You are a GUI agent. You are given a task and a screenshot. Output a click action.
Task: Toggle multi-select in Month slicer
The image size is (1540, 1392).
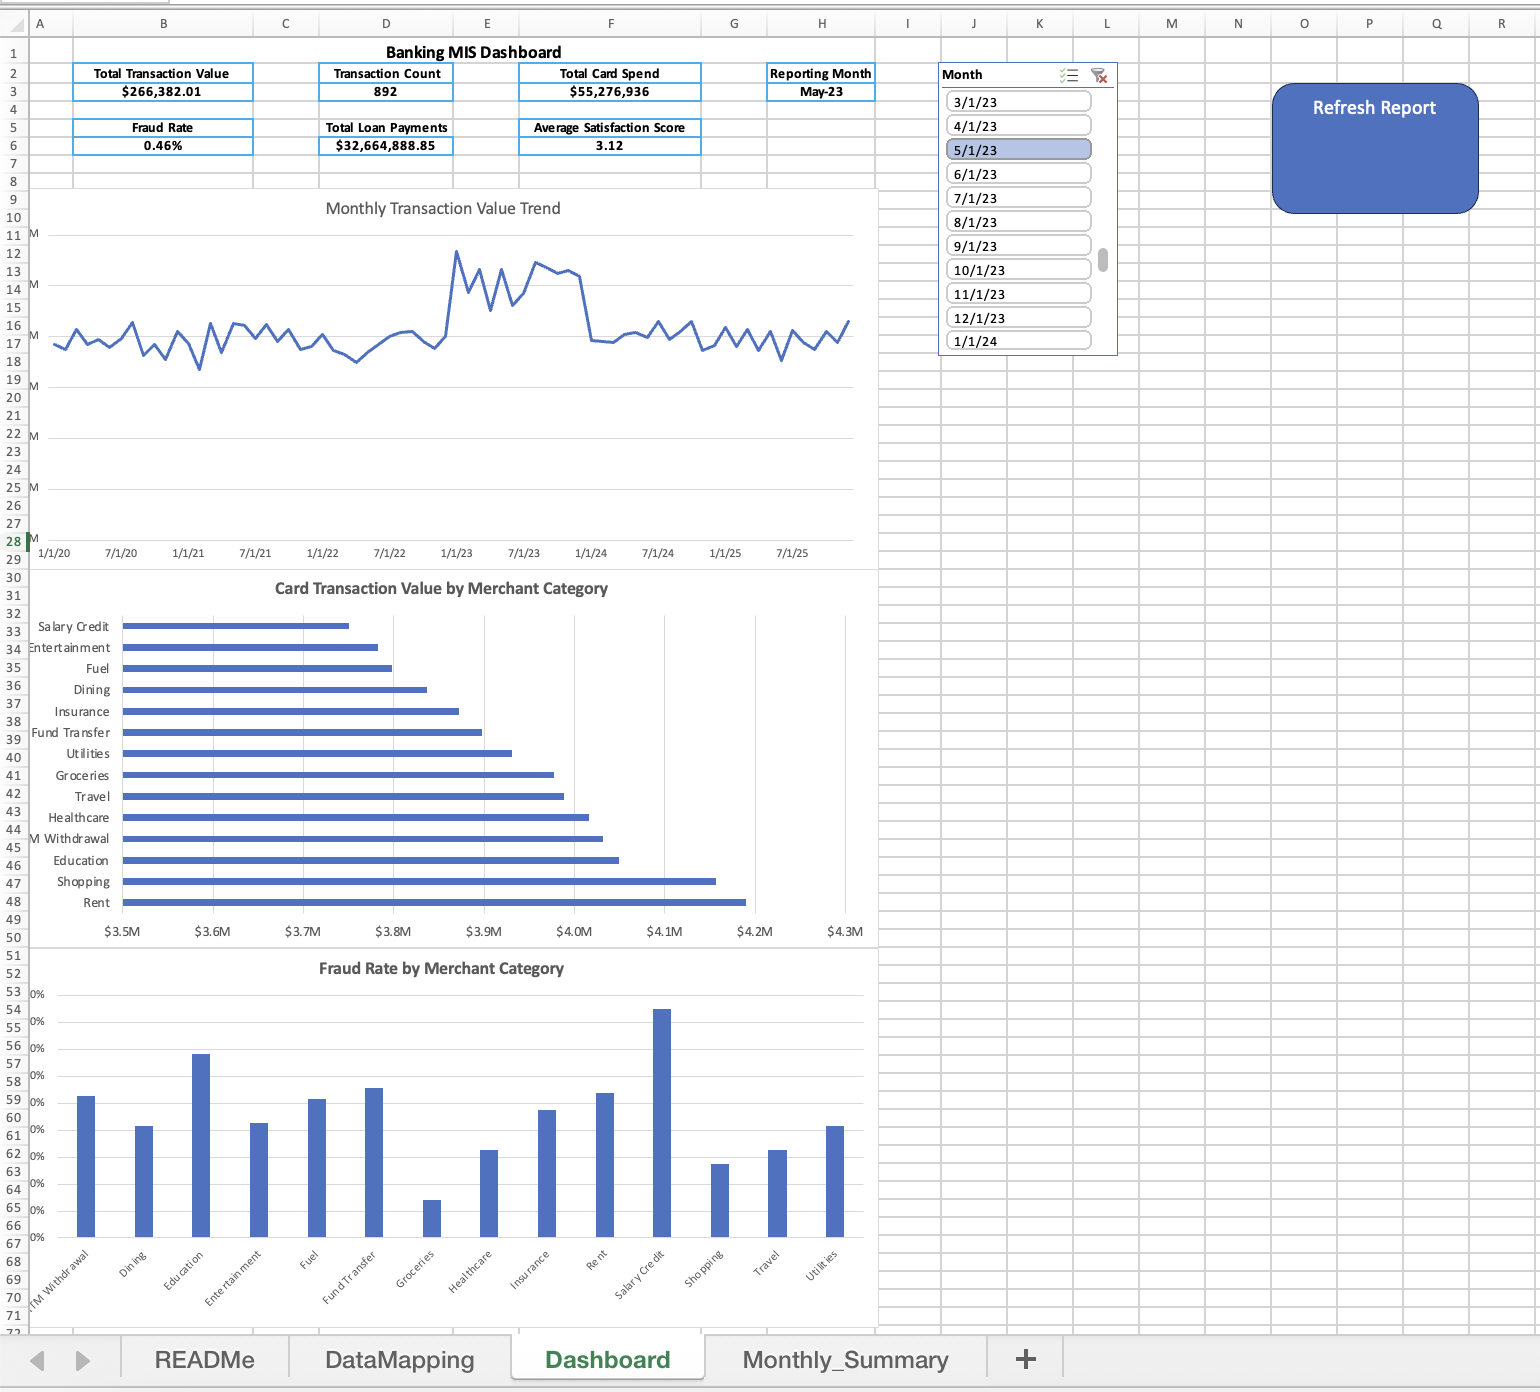[x=1069, y=76]
